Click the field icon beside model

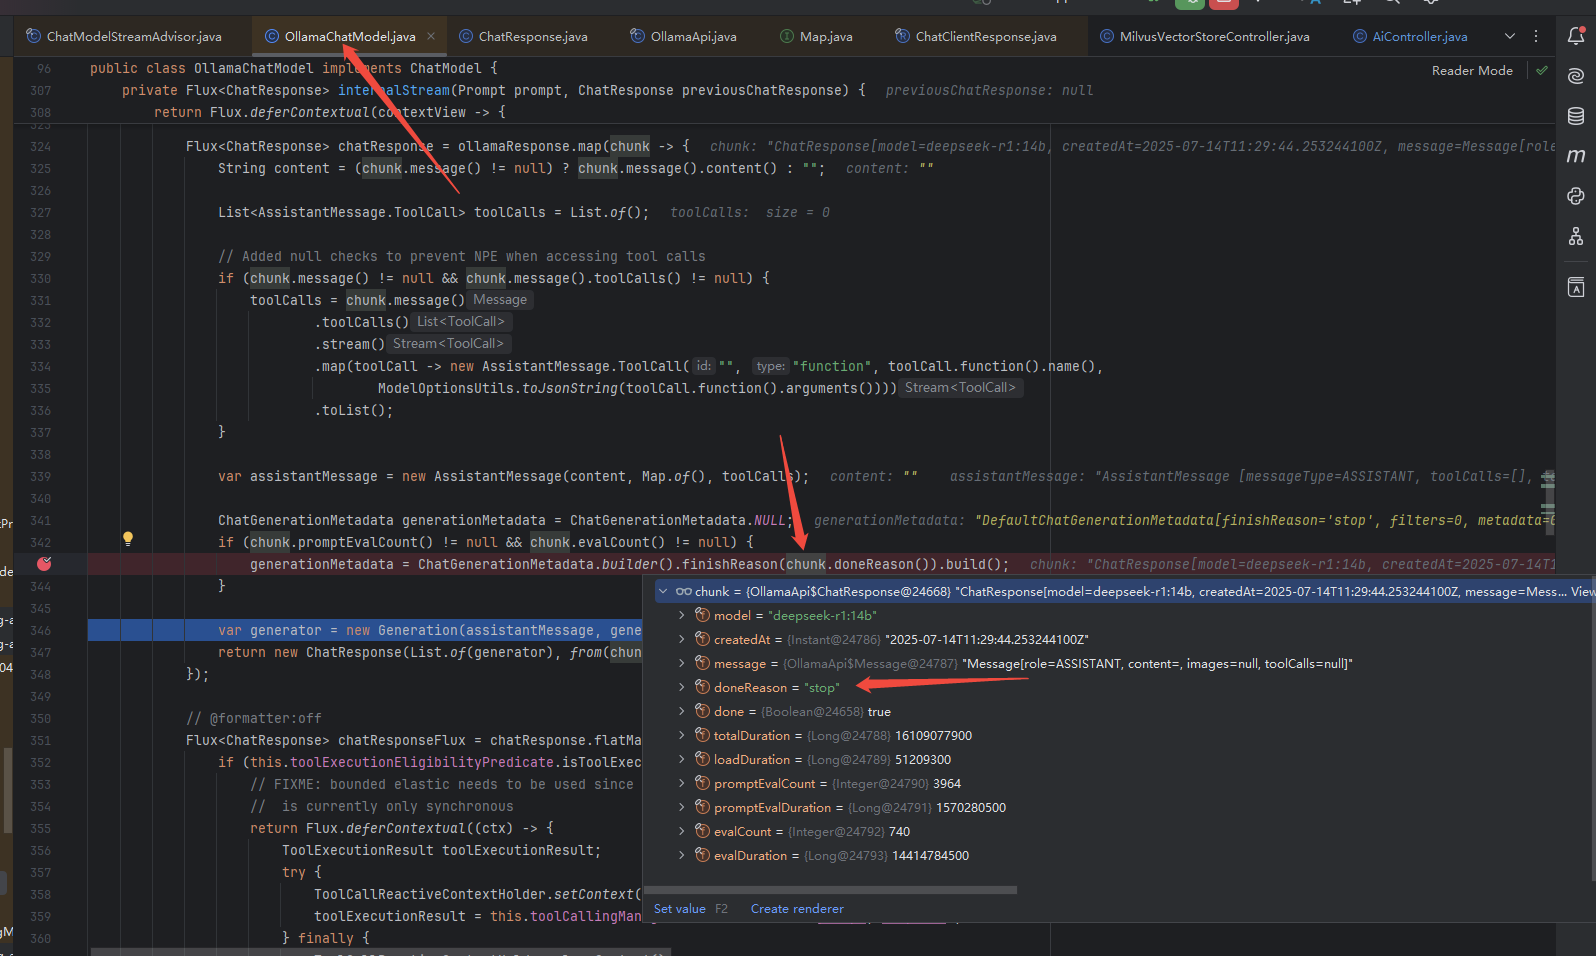[702, 616]
